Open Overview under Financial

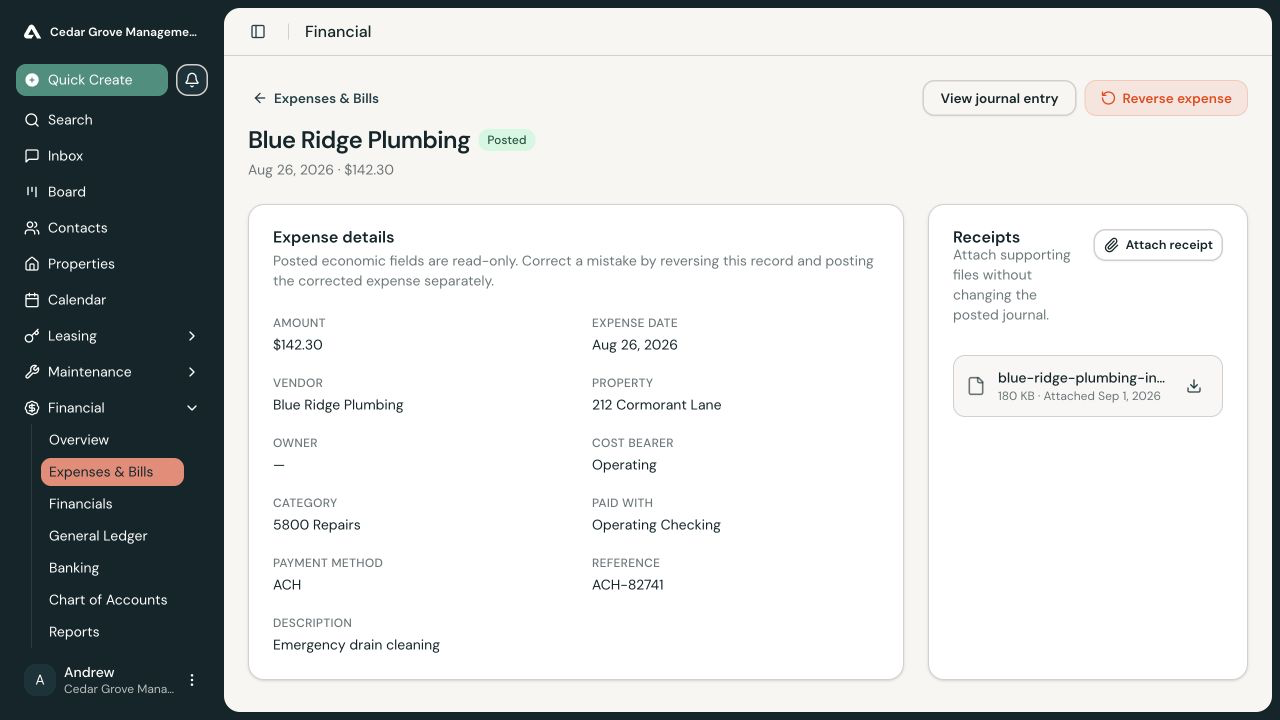click(x=79, y=440)
